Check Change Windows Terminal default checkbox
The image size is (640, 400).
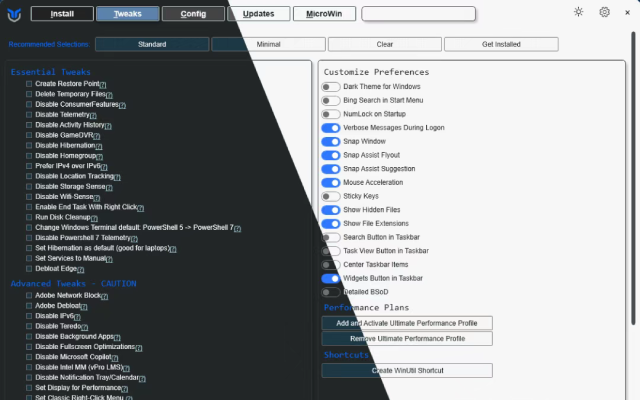point(29,227)
